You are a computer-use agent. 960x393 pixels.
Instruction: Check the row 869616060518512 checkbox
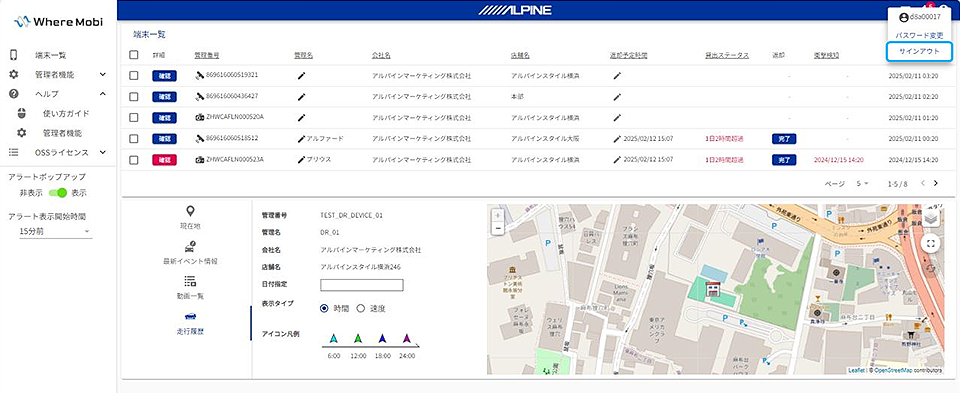[134, 139]
